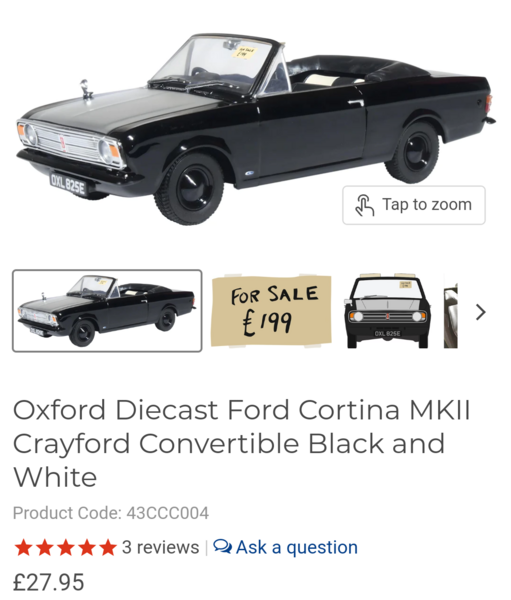Click the first red rating star
This screenshot has height=600, width=511.
23,547
